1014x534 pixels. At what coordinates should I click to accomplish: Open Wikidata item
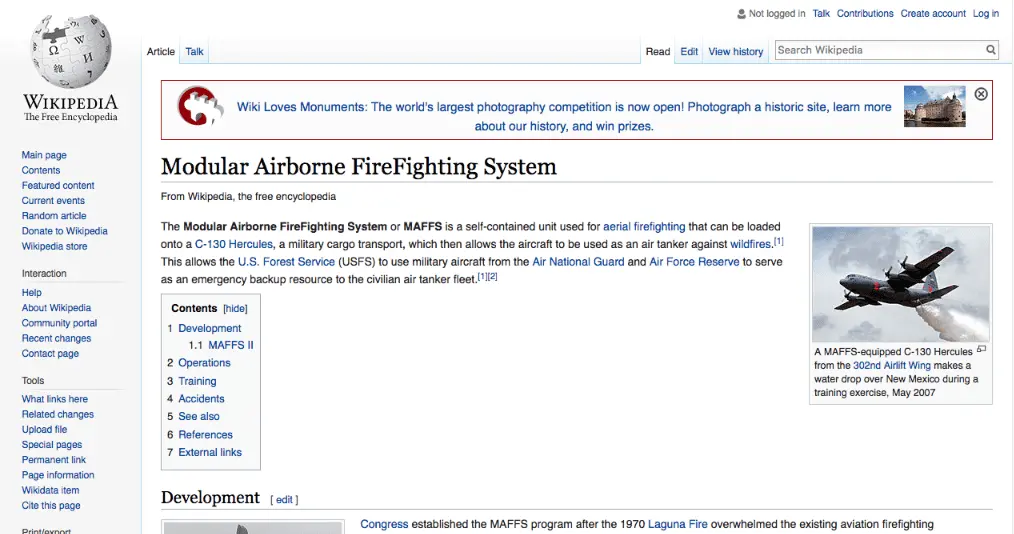click(50, 491)
